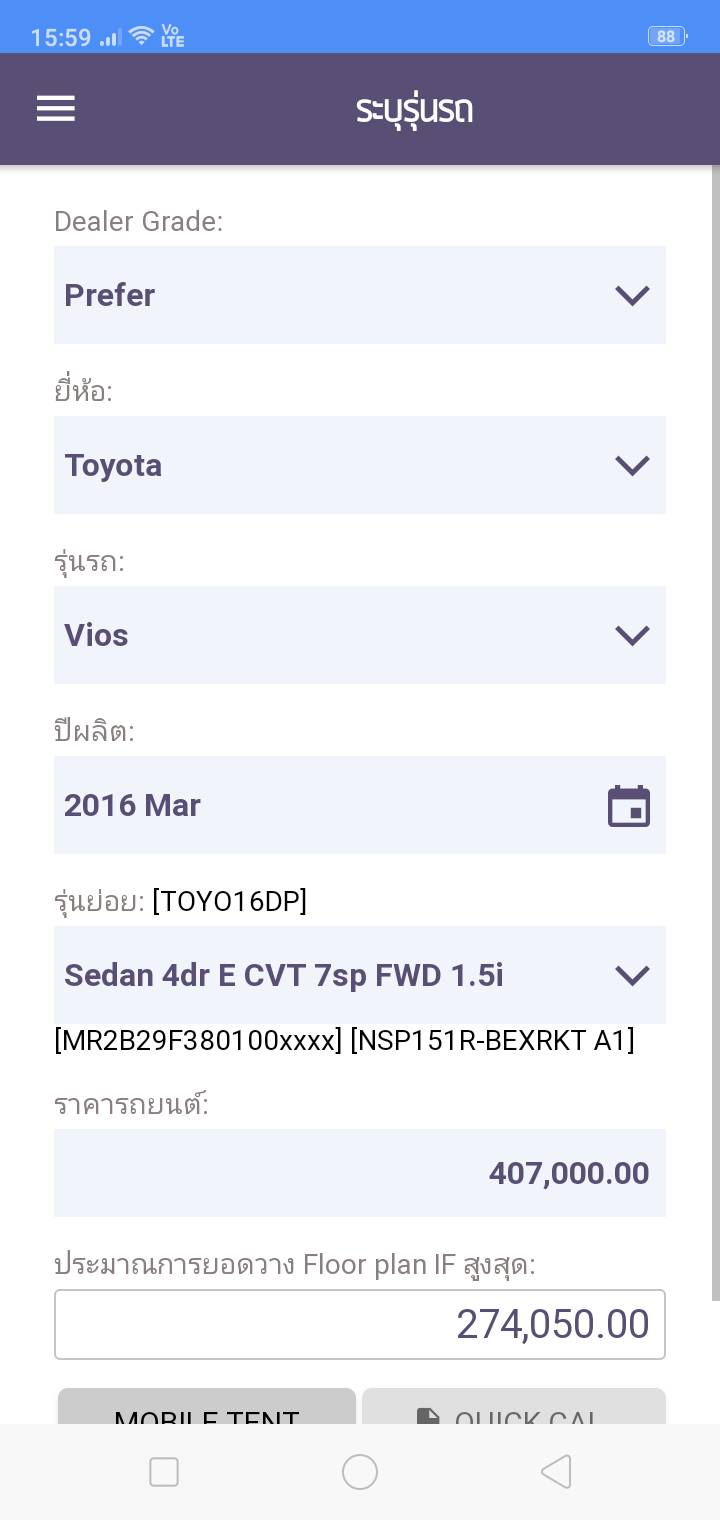
Task: Select the 407,000.00 car price field
Action: pos(360,1173)
